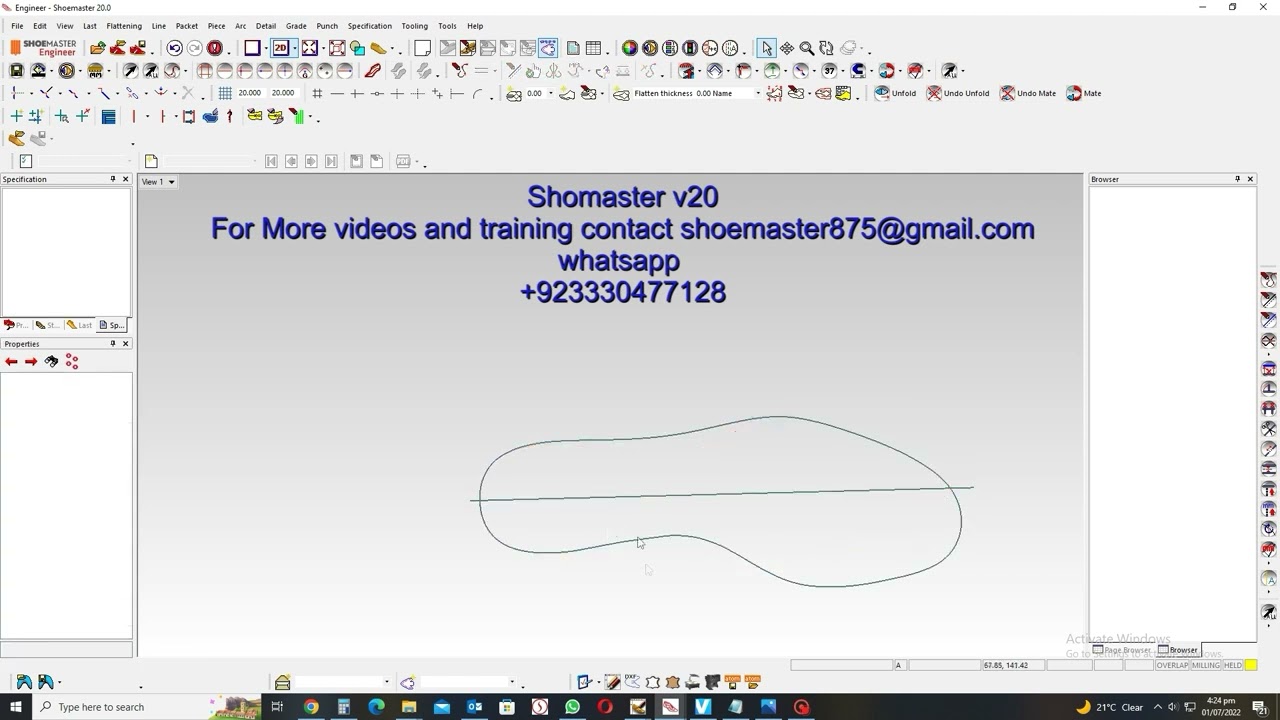Click the blue add-point plus icon
Viewport: 1280px width, 720px height.
click(x=16, y=116)
